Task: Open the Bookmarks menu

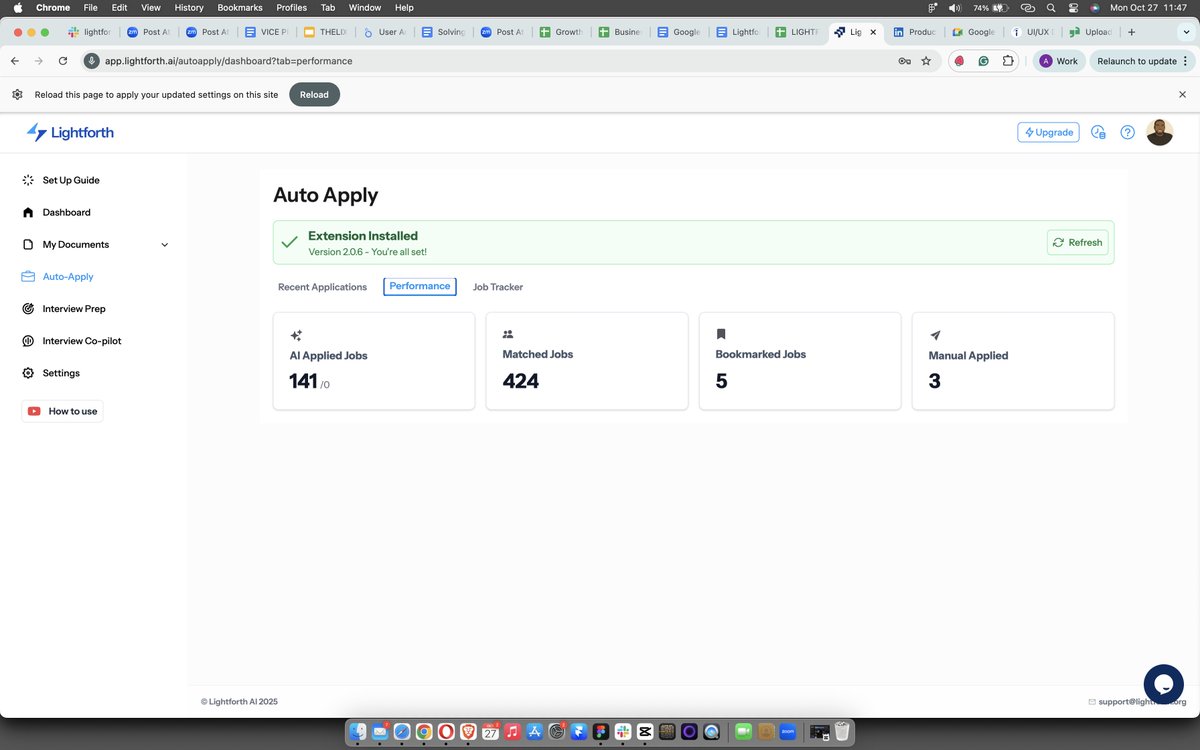Action: pos(240,7)
